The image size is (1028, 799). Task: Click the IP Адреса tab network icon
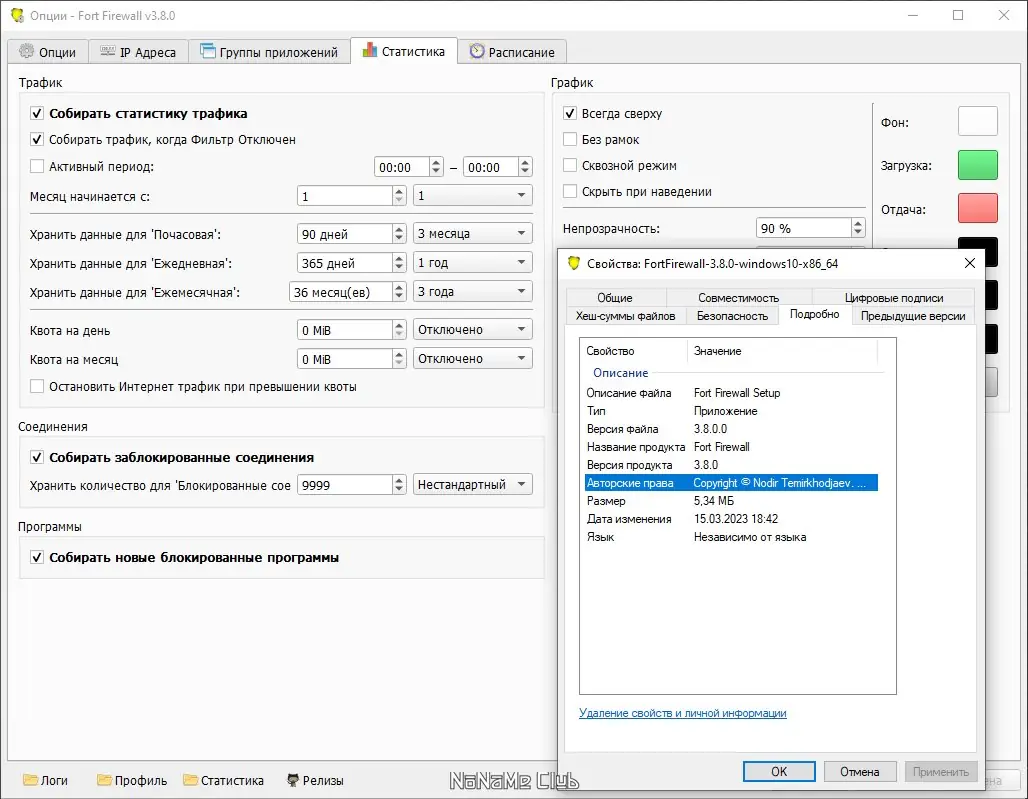tap(108, 51)
